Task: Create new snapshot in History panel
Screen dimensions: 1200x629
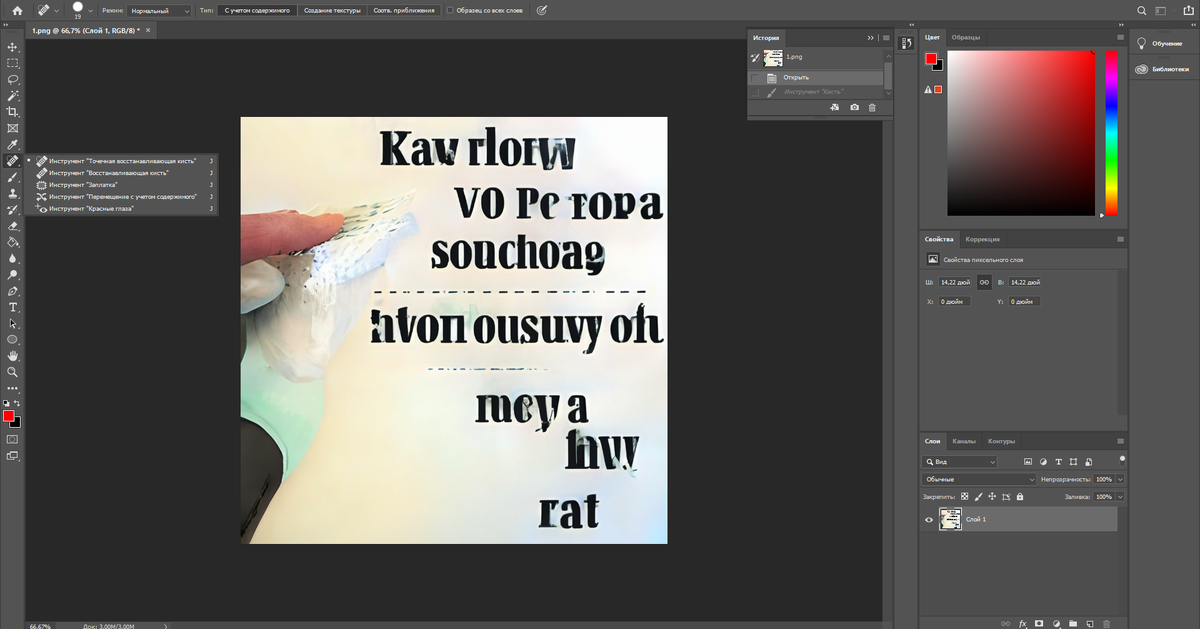Action: [x=854, y=107]
